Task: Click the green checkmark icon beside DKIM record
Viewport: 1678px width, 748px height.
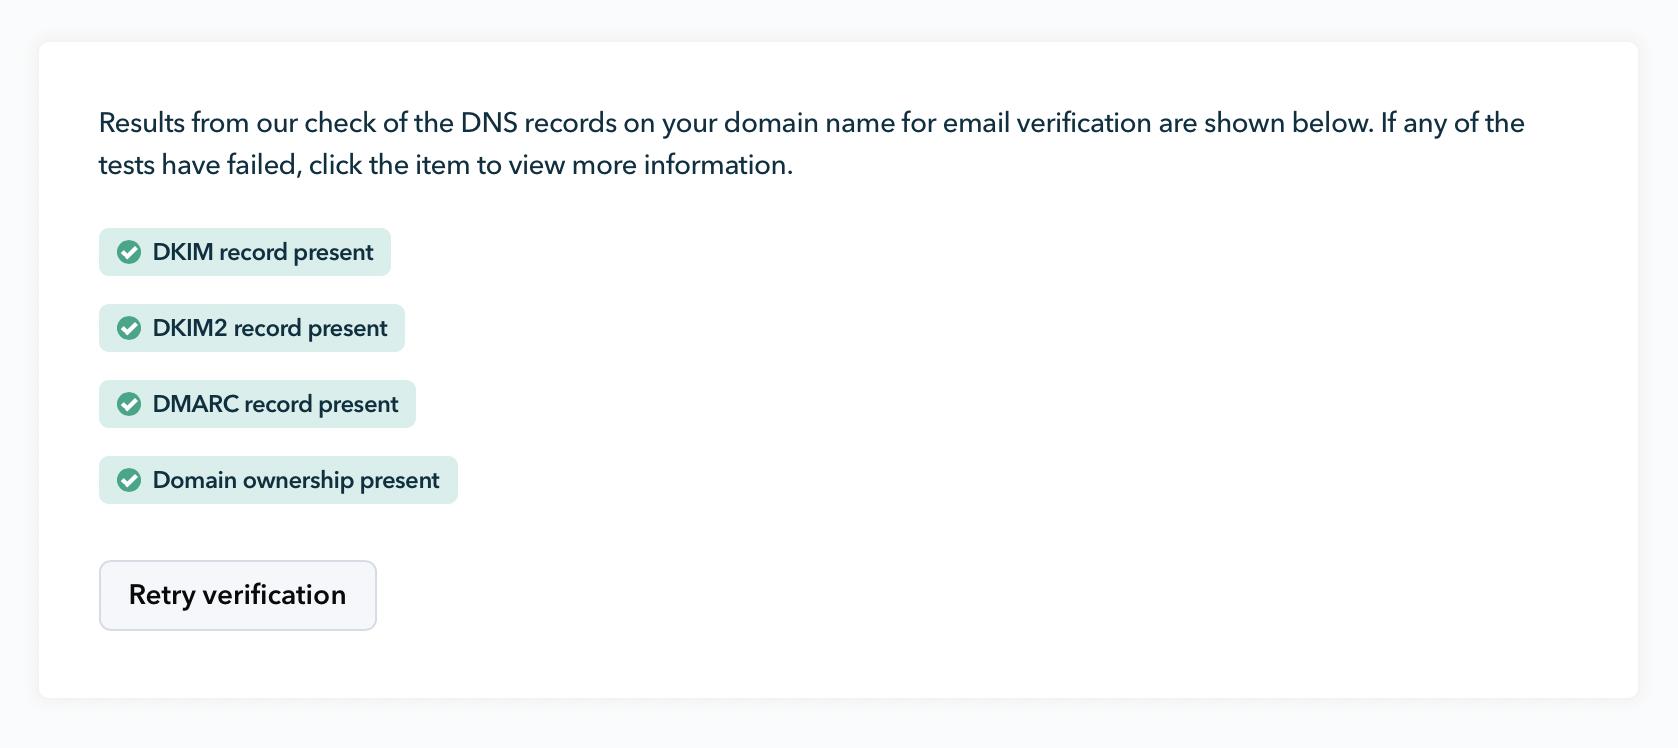Action: coord(129,252)
